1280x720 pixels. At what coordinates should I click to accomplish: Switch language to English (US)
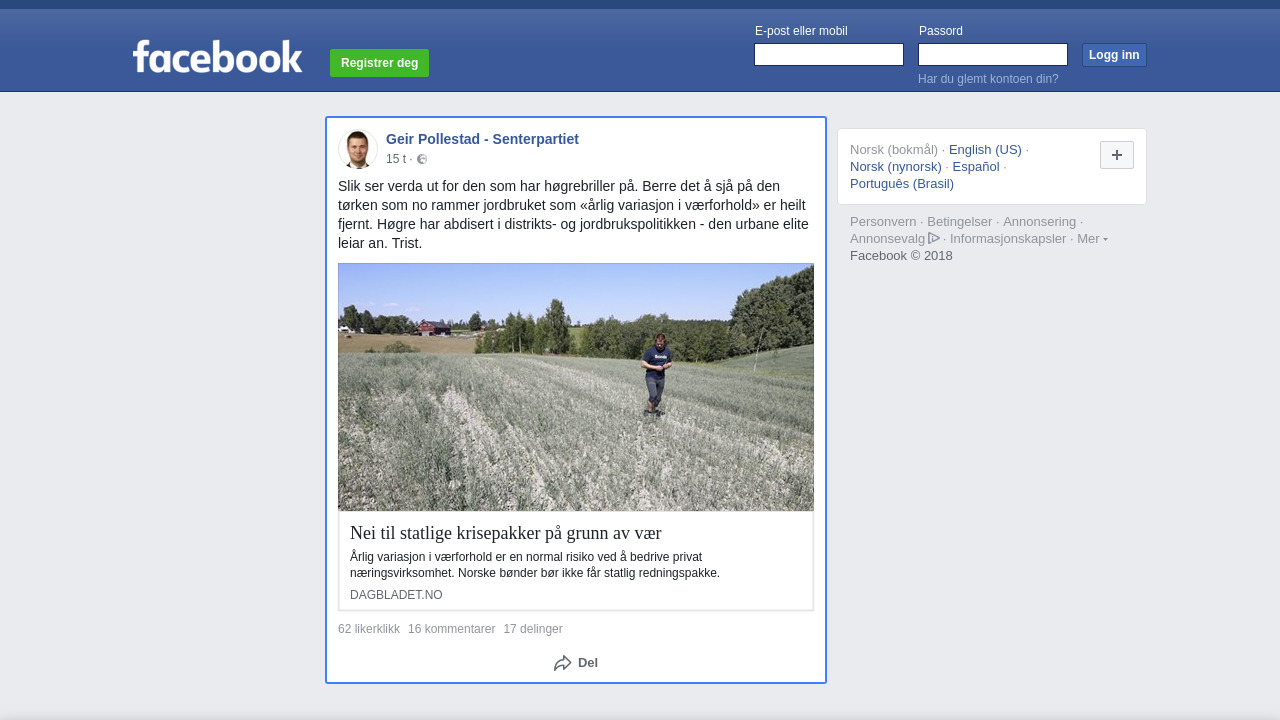click(985, 150)
